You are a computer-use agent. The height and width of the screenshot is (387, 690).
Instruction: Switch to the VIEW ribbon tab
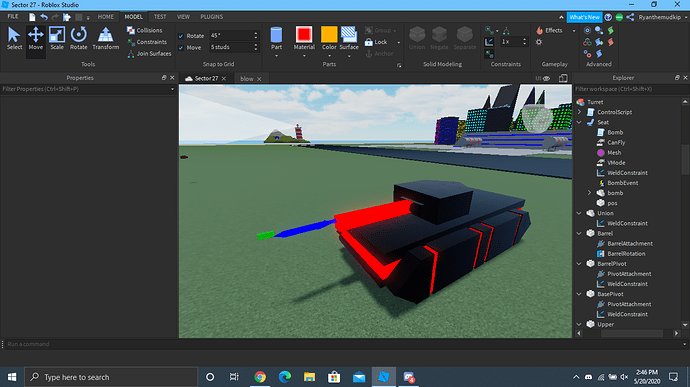pos(183,17)
